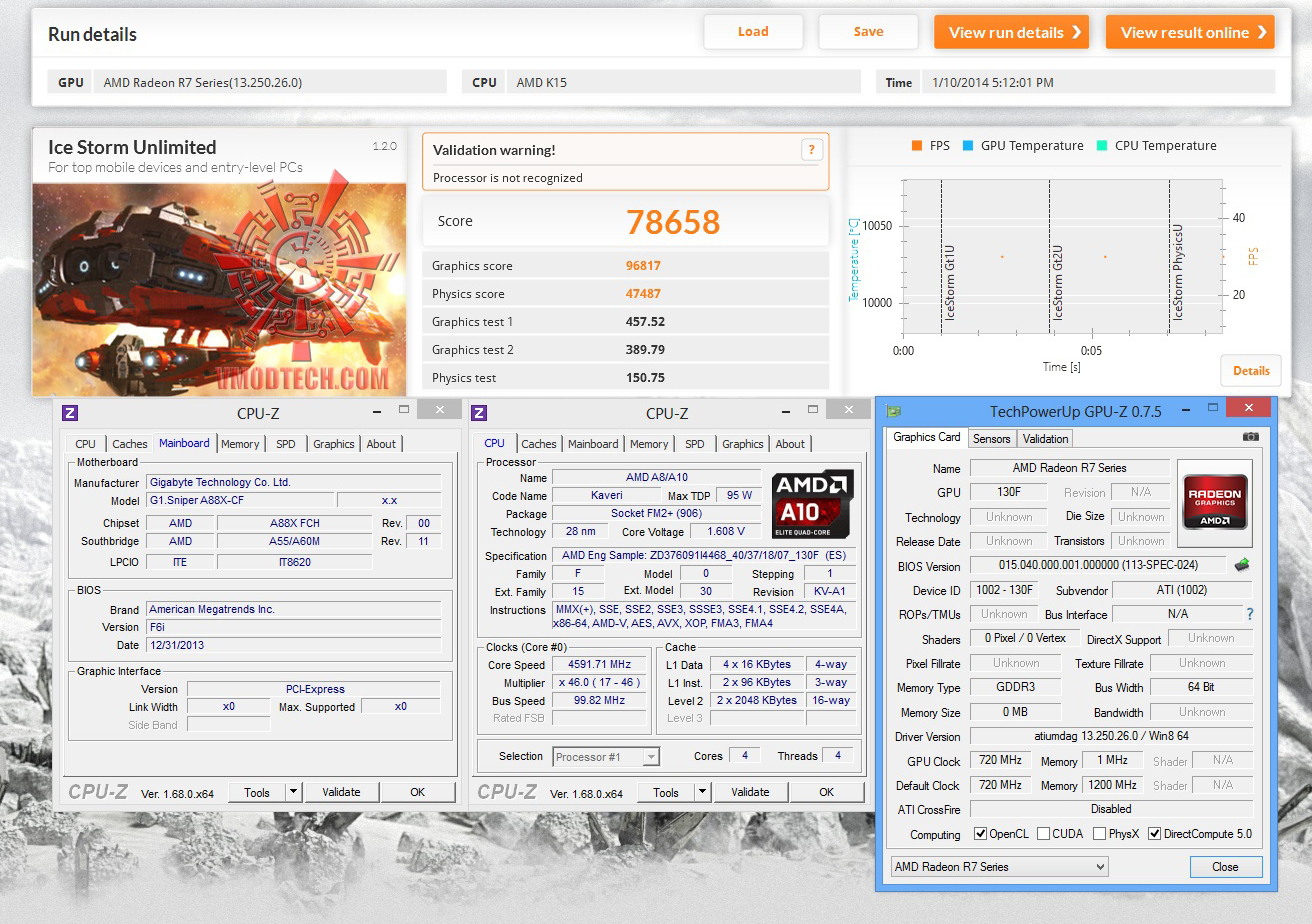The height and width of the screenshot is (924, 1312).
Task: Open the Memory tab in the Mainboard CPU-Z window
Action: [240, 444]
